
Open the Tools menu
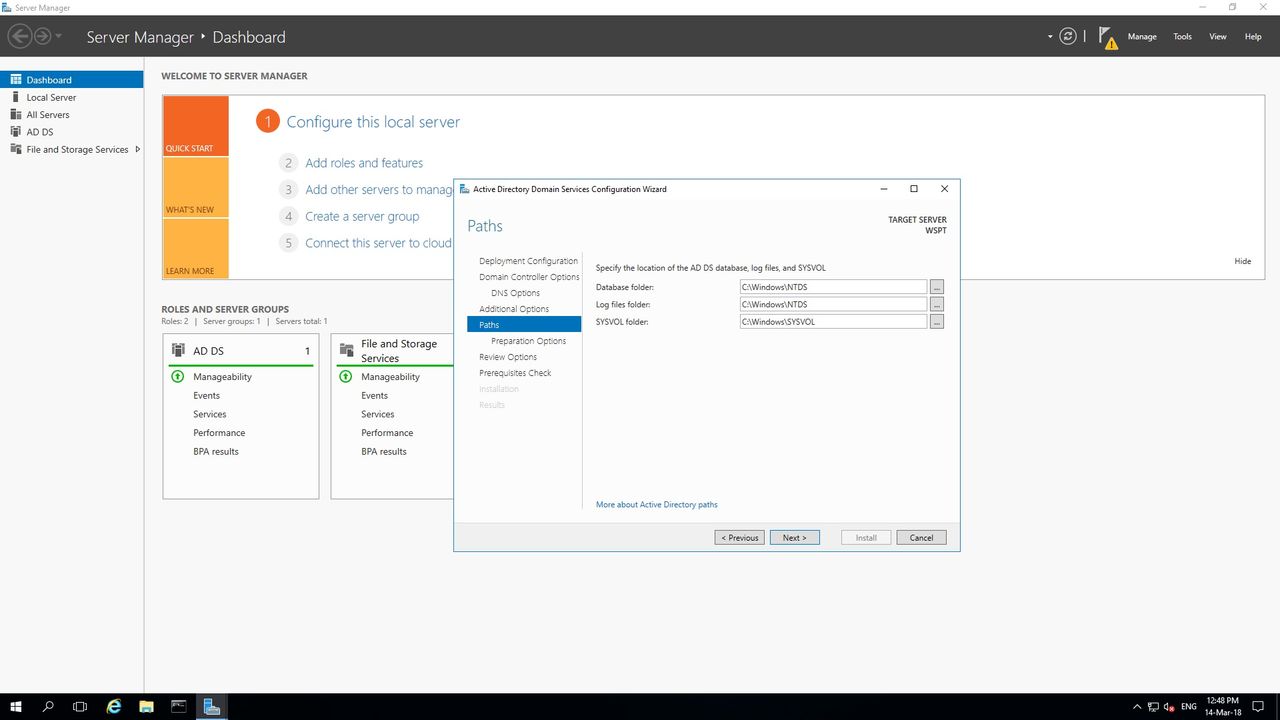pyautogui.click(x=1182, y=37)
